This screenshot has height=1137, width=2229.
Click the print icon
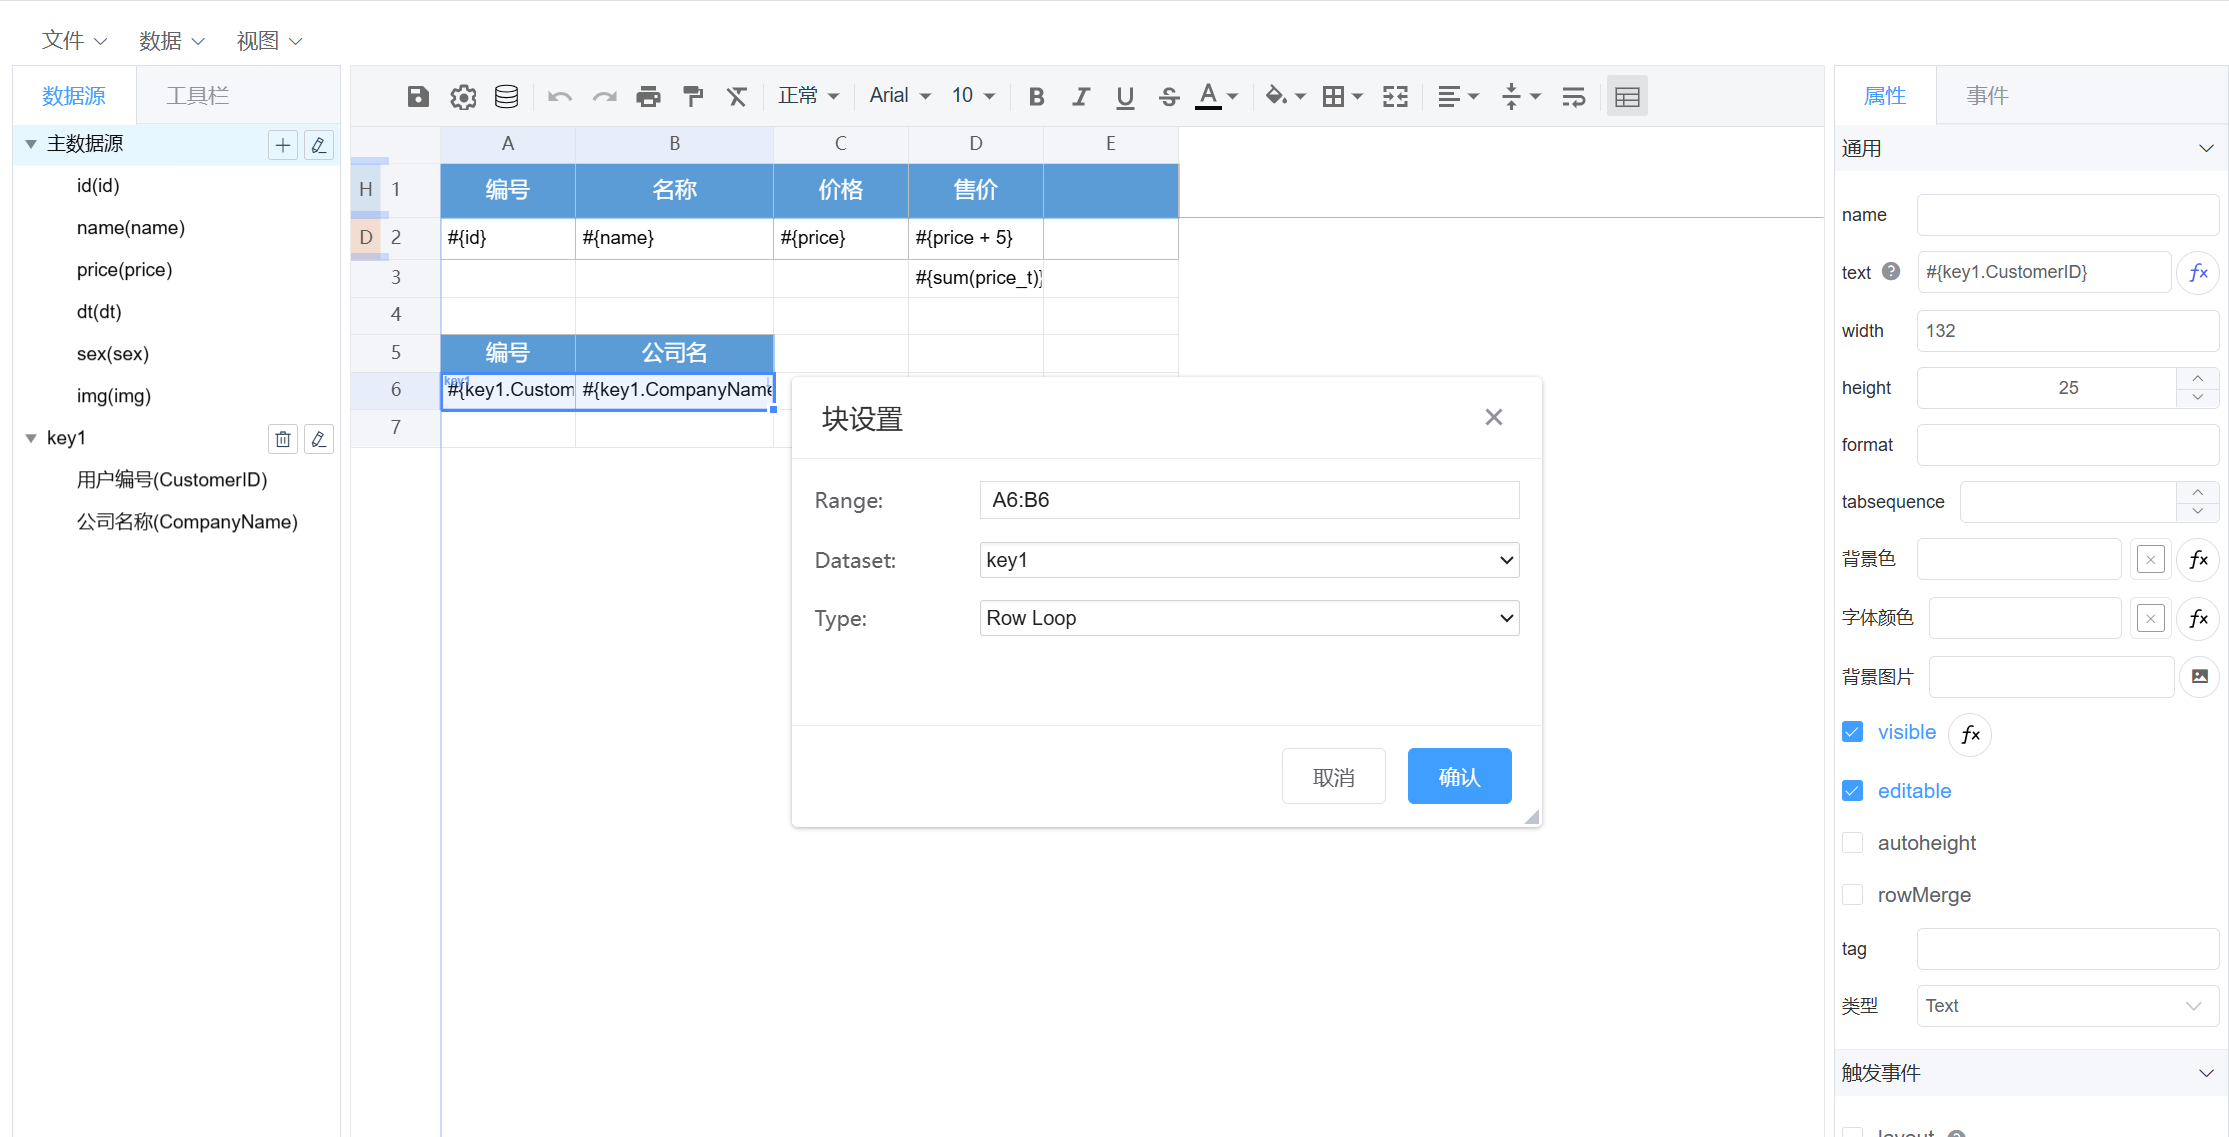(648, 96)
